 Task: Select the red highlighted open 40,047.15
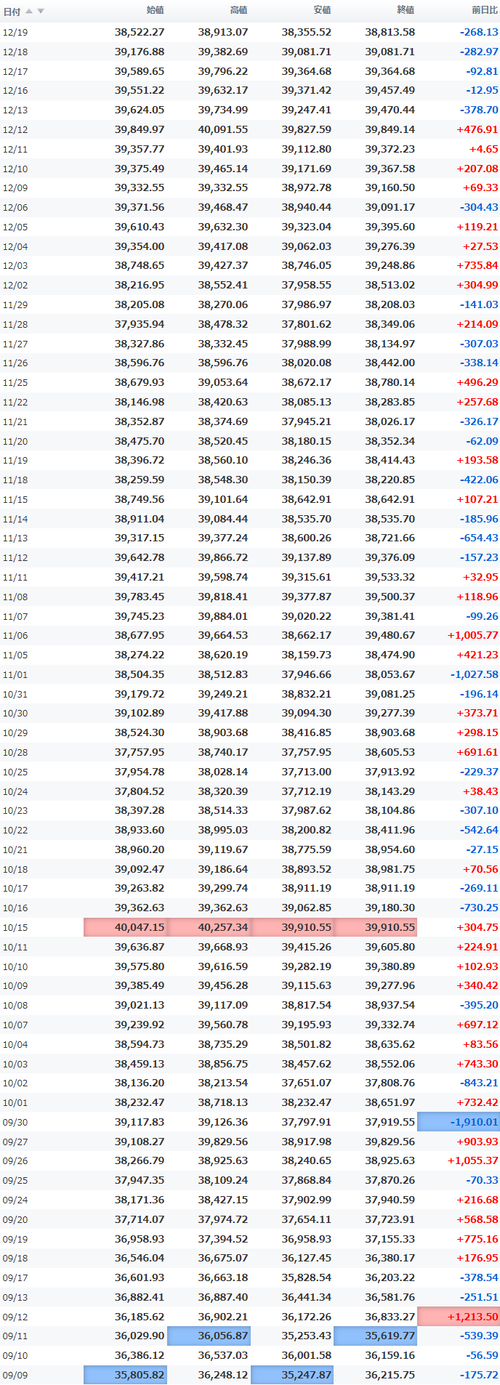tap(125, 926)
